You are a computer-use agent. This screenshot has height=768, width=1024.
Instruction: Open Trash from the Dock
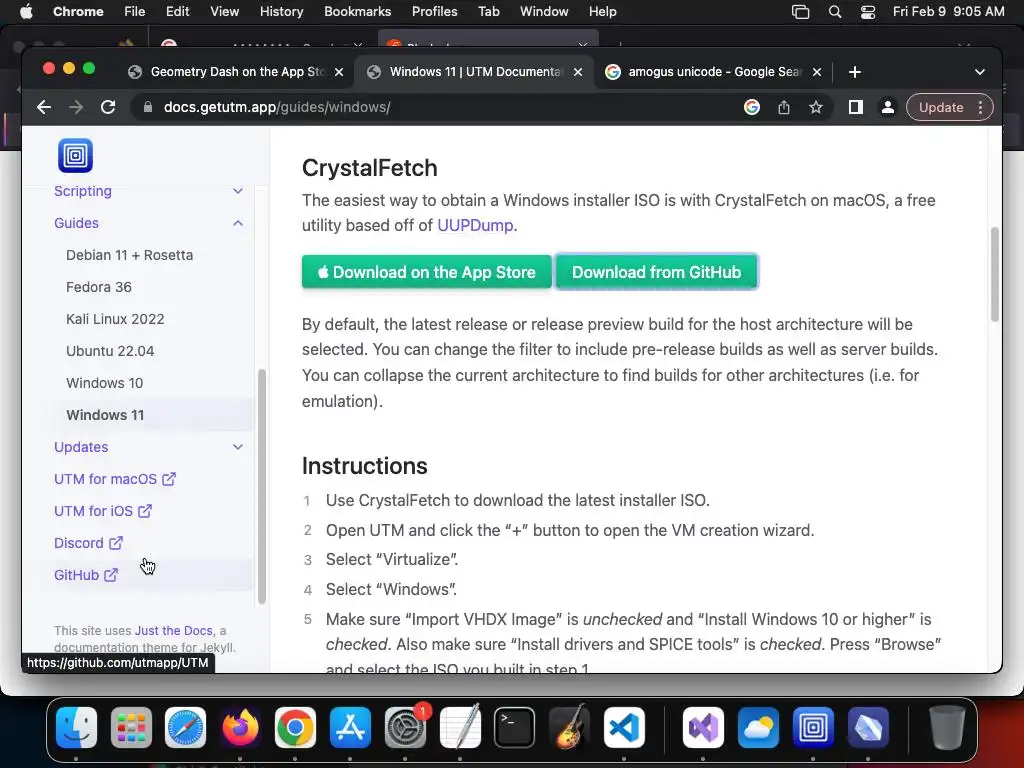pyautogui.click(x=947, y=727)
